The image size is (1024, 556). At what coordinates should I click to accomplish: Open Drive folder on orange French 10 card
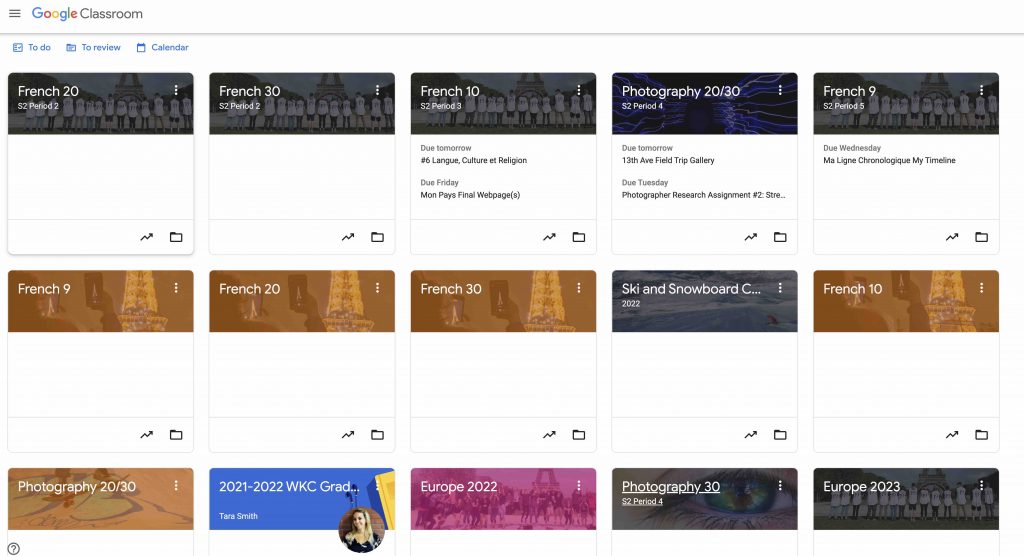982,434
